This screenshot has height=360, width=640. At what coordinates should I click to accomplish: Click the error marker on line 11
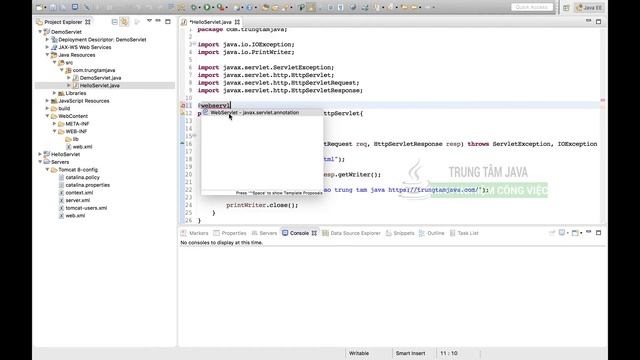(183, 105)
